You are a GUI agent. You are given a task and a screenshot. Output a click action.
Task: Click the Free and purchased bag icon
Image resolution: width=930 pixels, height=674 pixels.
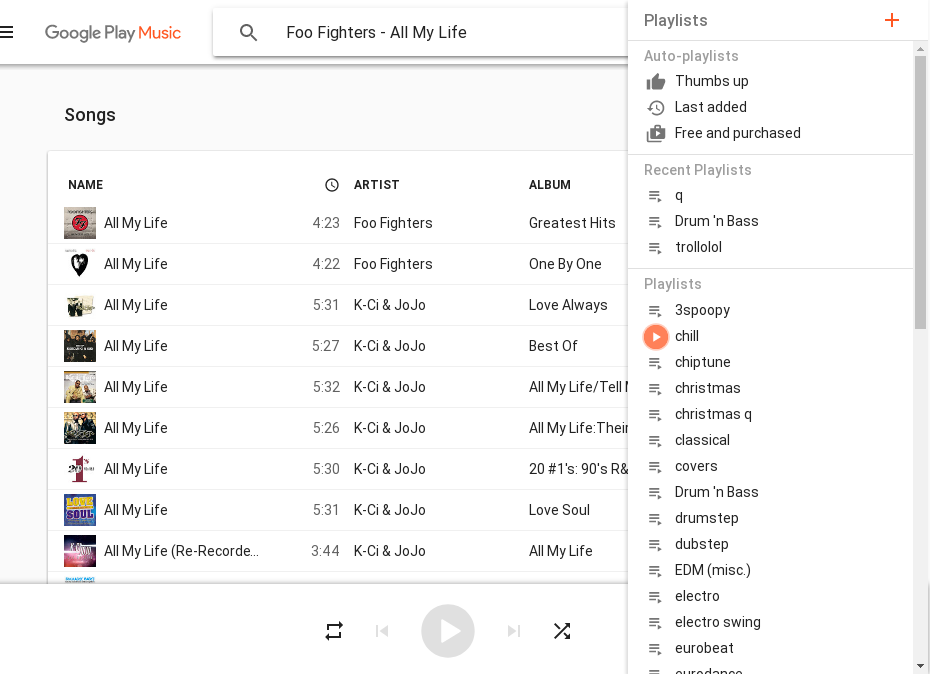[655, 133]
